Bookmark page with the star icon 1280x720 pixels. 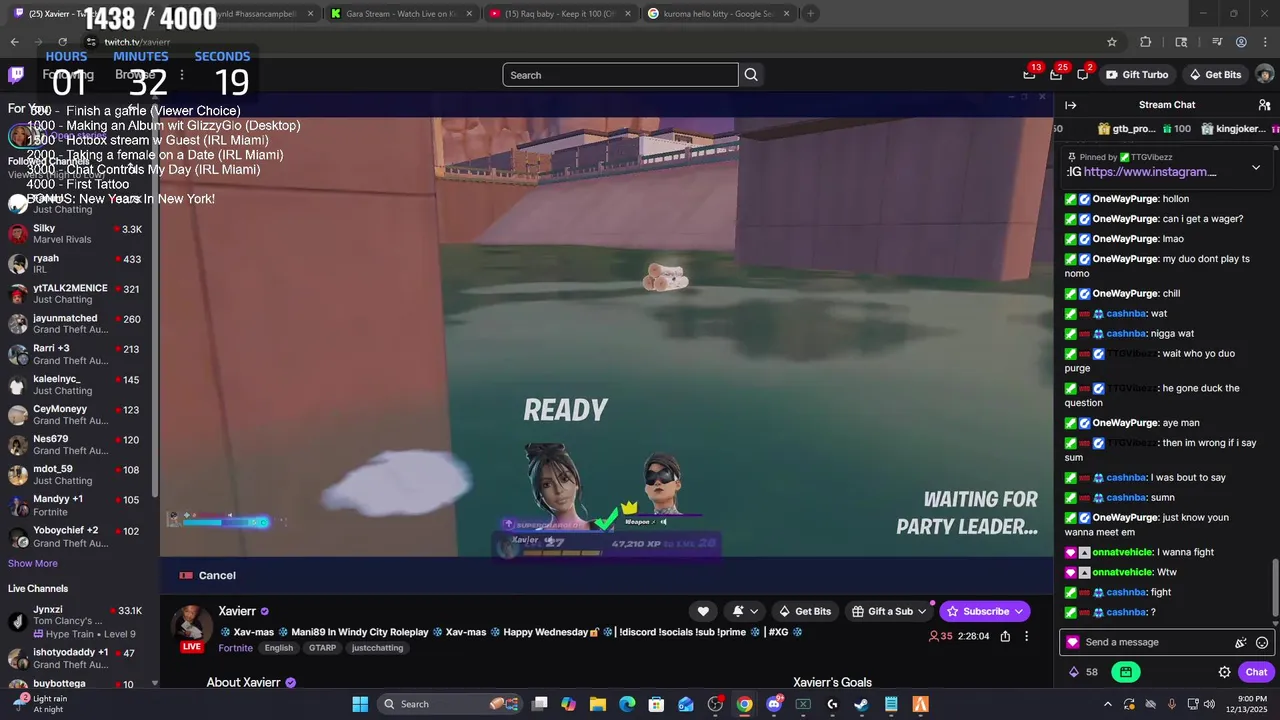1111,42
